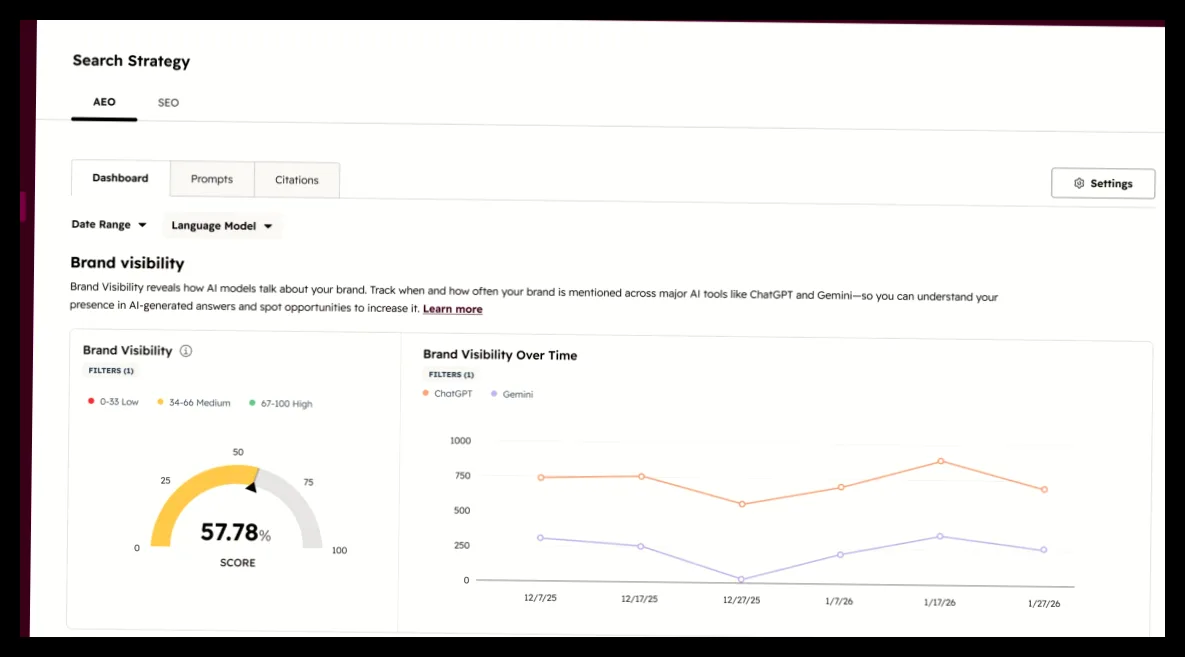Click the ChatGPT data point at 12/7/25
The height and width of the screenshot is (657, 1185).
coord(540,478)
